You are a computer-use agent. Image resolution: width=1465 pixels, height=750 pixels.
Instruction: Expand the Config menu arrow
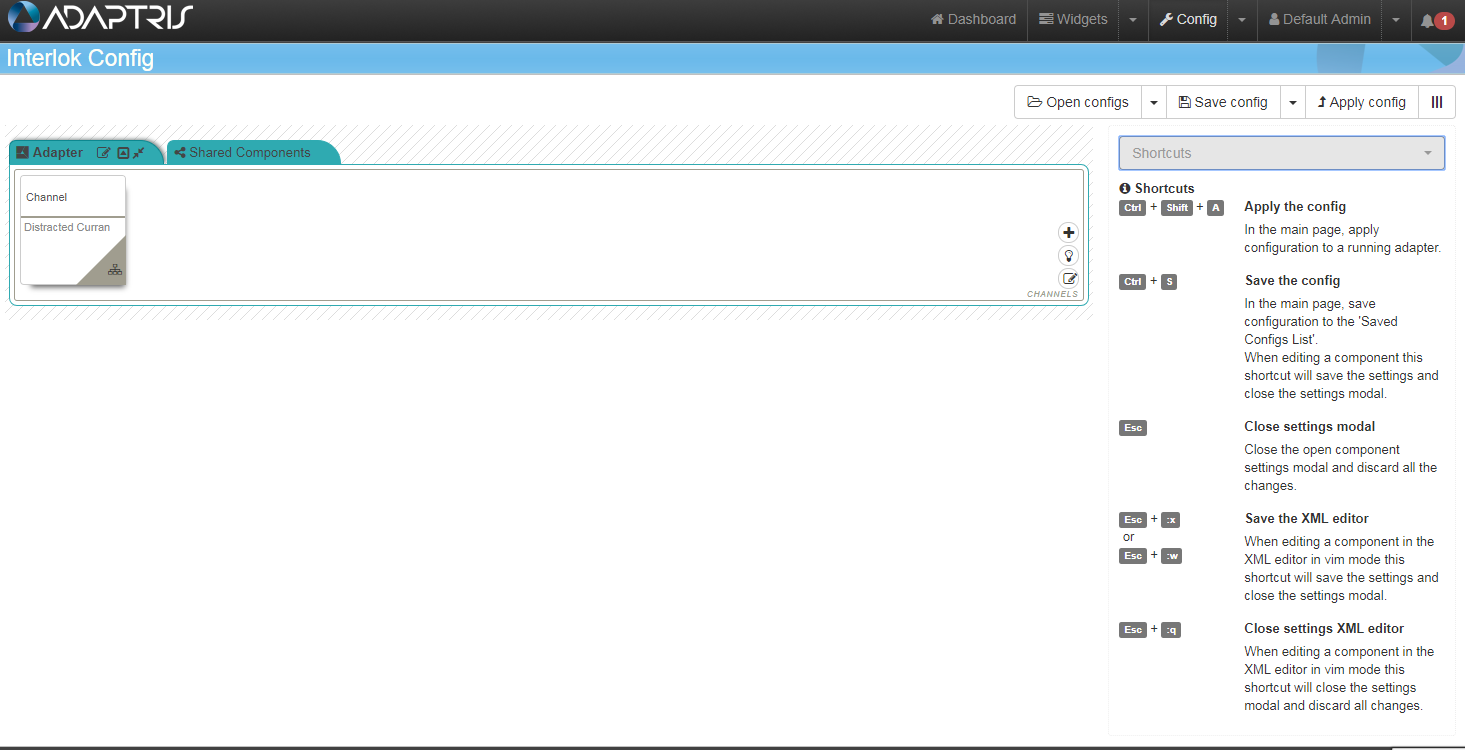point(1241,20)
